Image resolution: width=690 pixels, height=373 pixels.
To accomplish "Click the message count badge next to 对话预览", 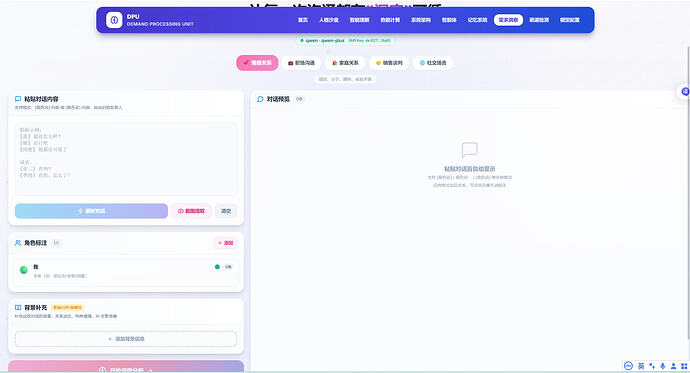I will (x=299, y=99).
